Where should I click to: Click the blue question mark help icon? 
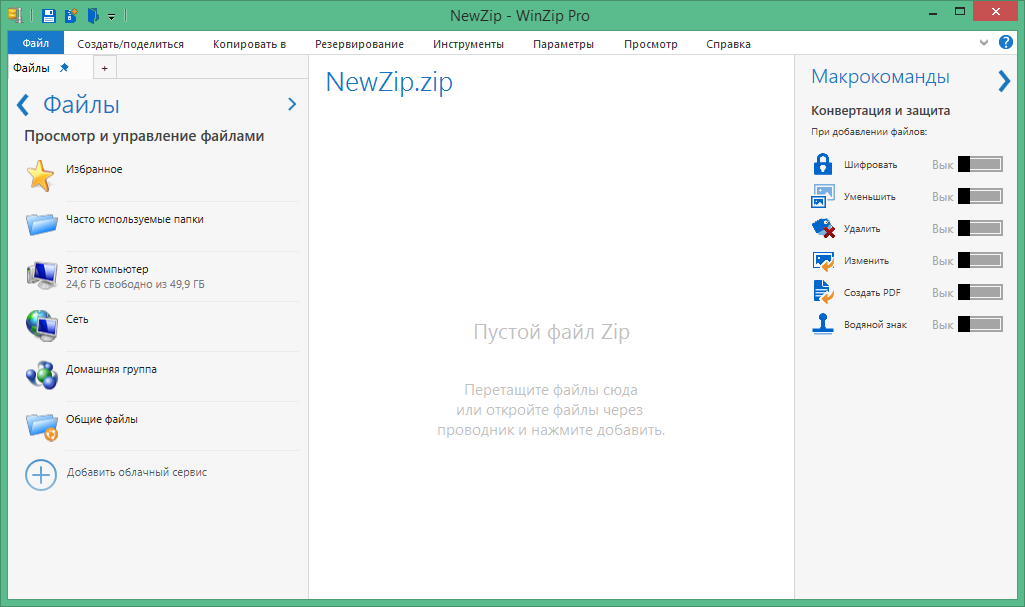point(1005,42)
